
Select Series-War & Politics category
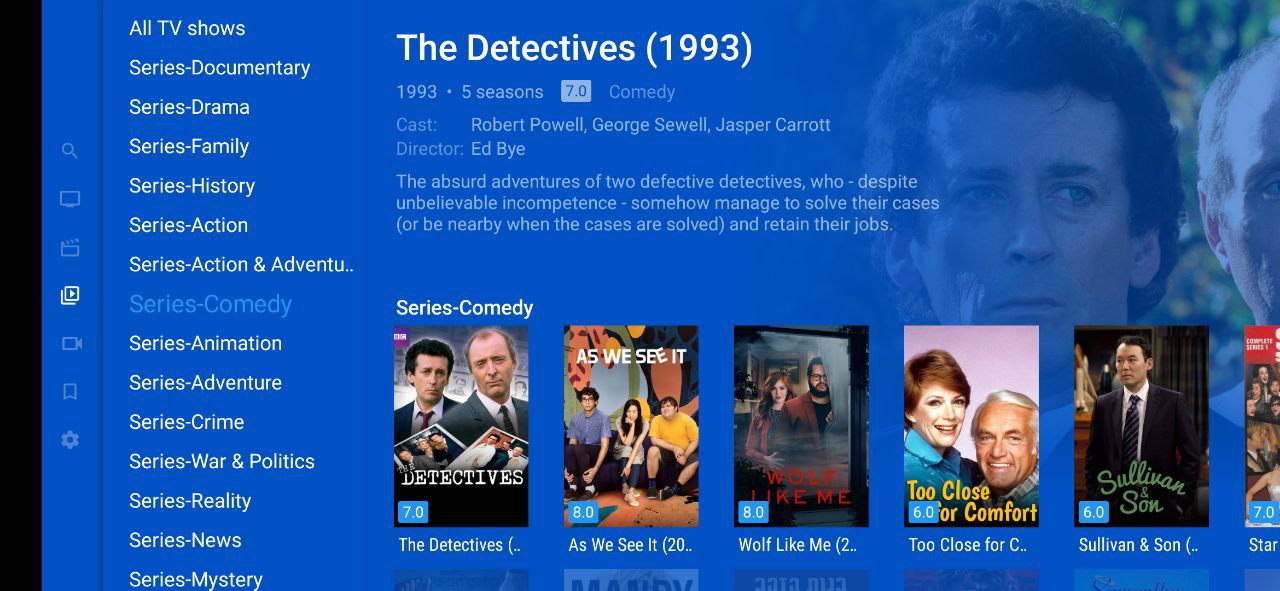click(x=222, y=461)
